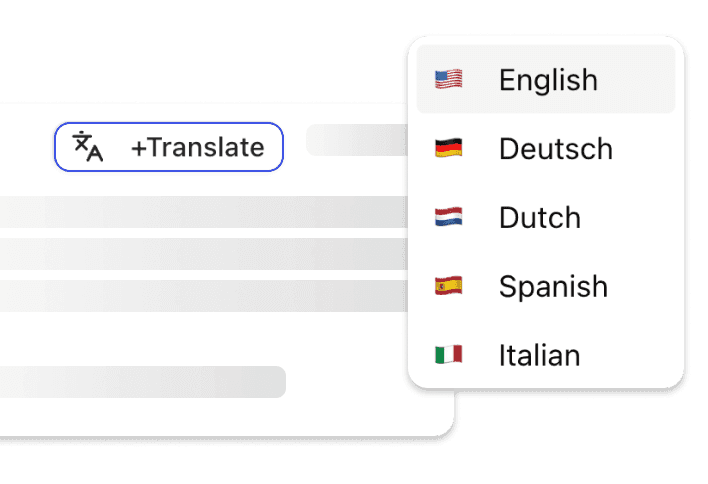
Task: Switch language to Spanish
Action: pos(553,286)
